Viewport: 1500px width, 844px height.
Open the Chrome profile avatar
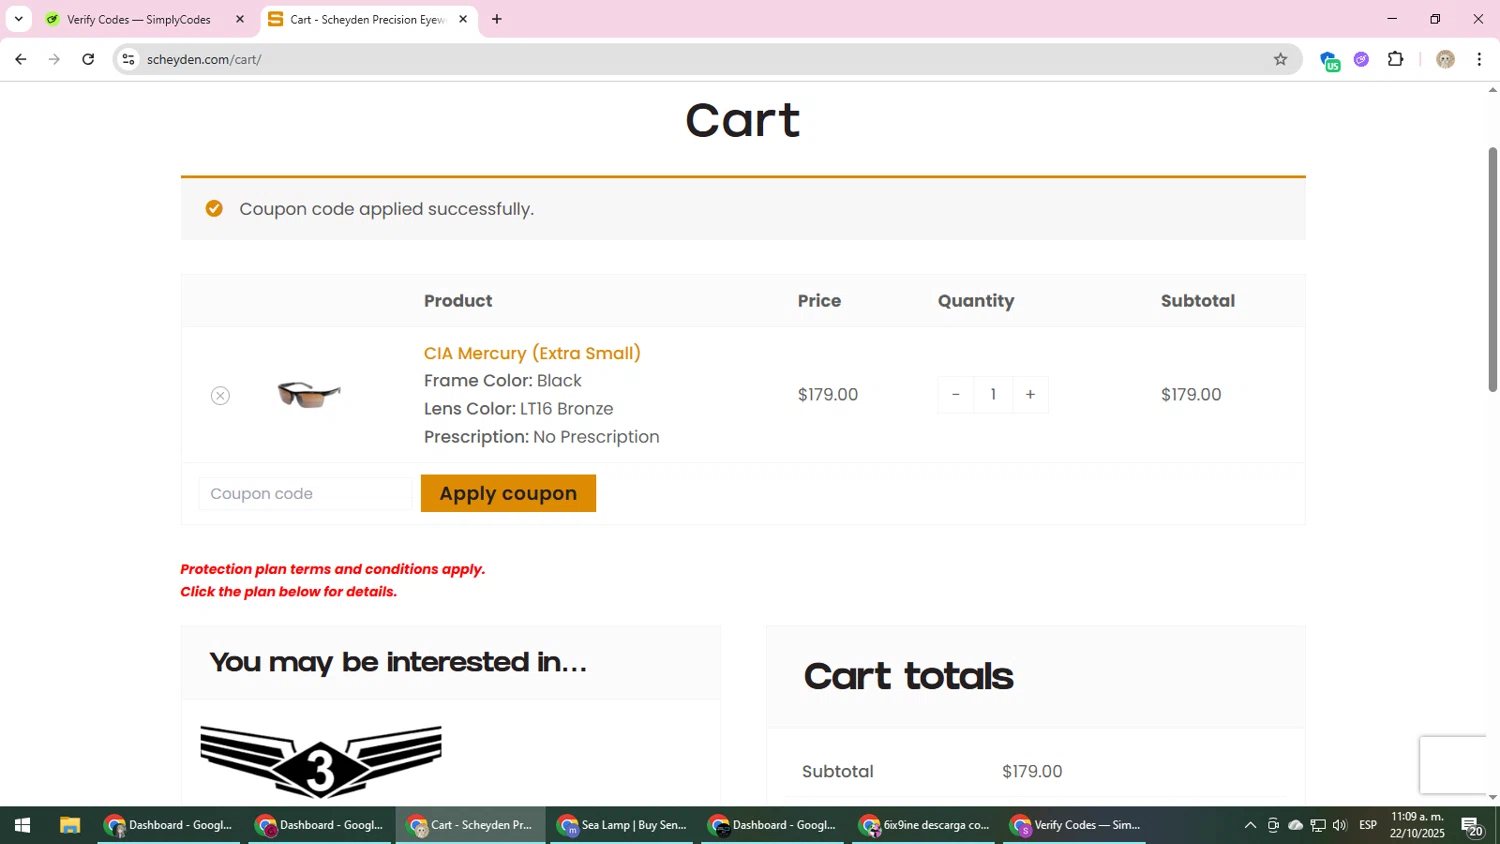1445,59
